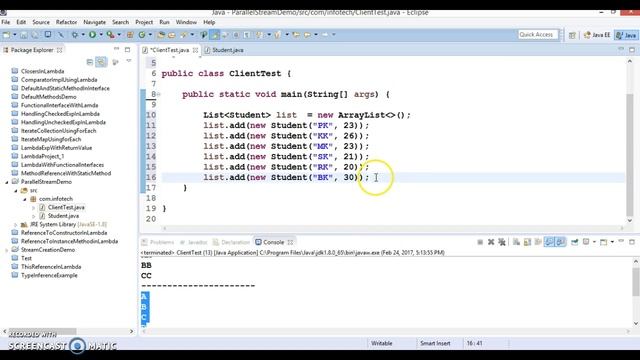Expand the JRE System Library node
The image size is (640, 360).
16,224
